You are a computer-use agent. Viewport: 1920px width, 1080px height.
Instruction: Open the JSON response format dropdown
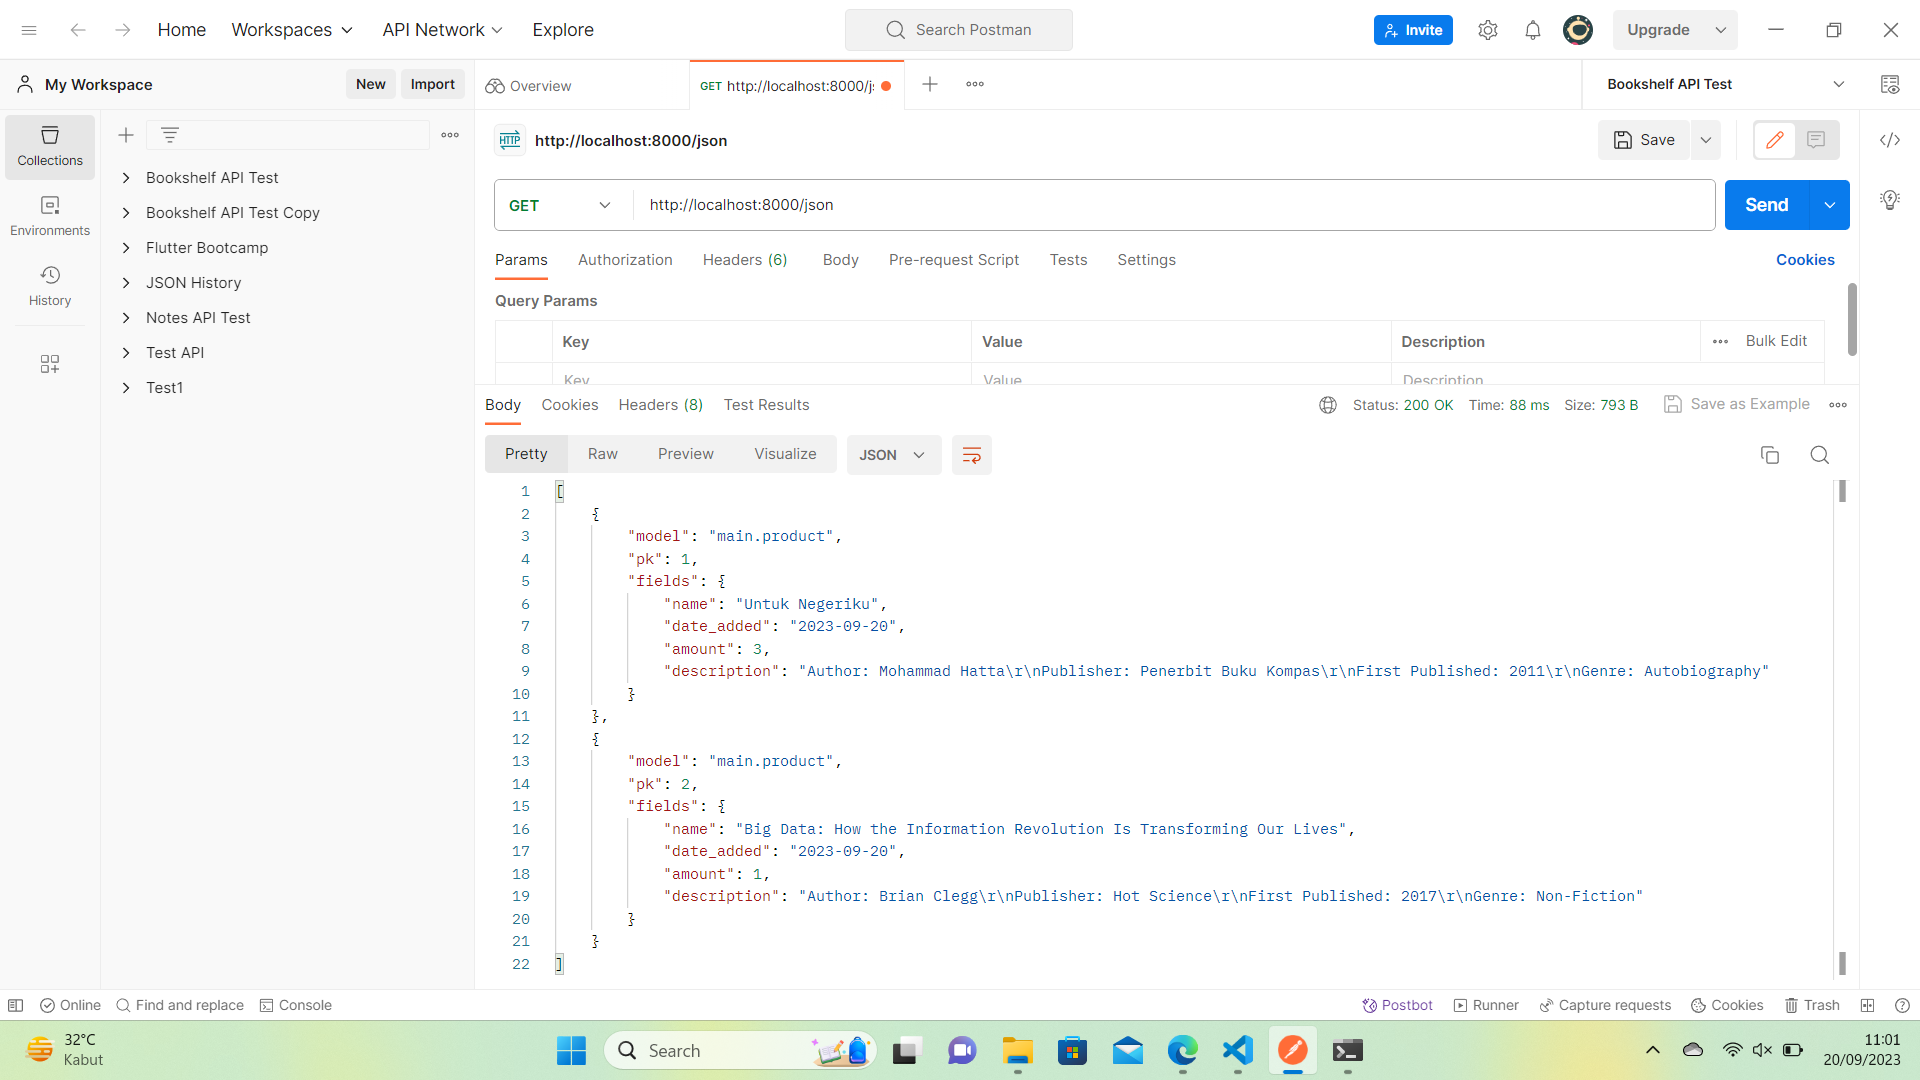pos(893,455)
